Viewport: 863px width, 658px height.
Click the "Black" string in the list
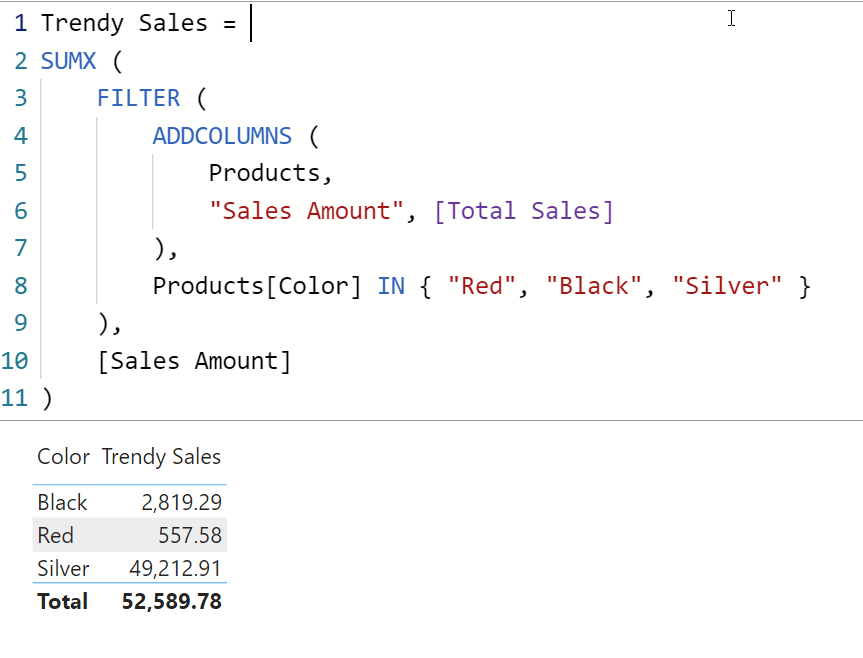594,286
